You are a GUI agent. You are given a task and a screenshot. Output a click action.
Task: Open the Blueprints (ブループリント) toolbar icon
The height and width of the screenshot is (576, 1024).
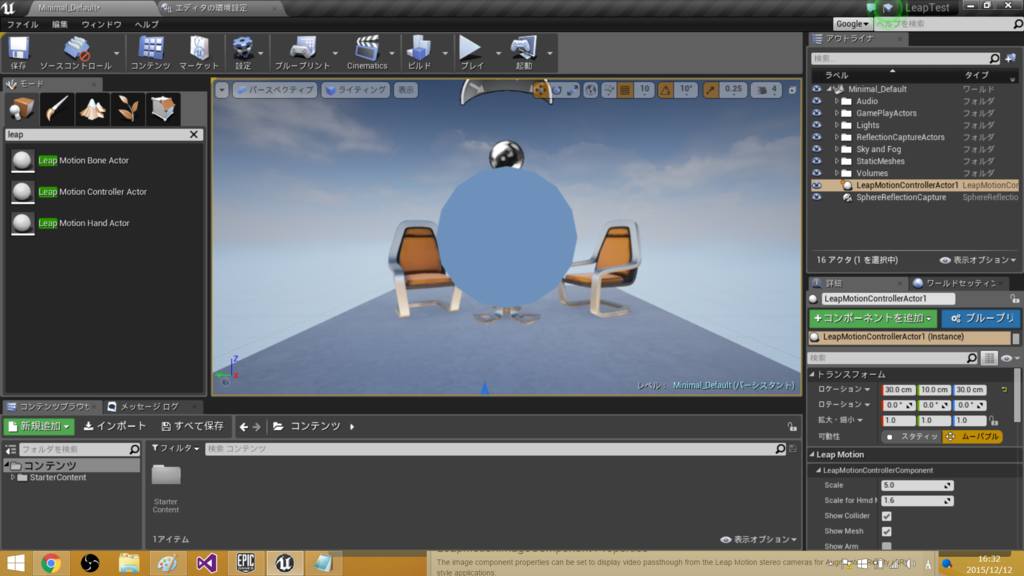(x=302, y=53)
